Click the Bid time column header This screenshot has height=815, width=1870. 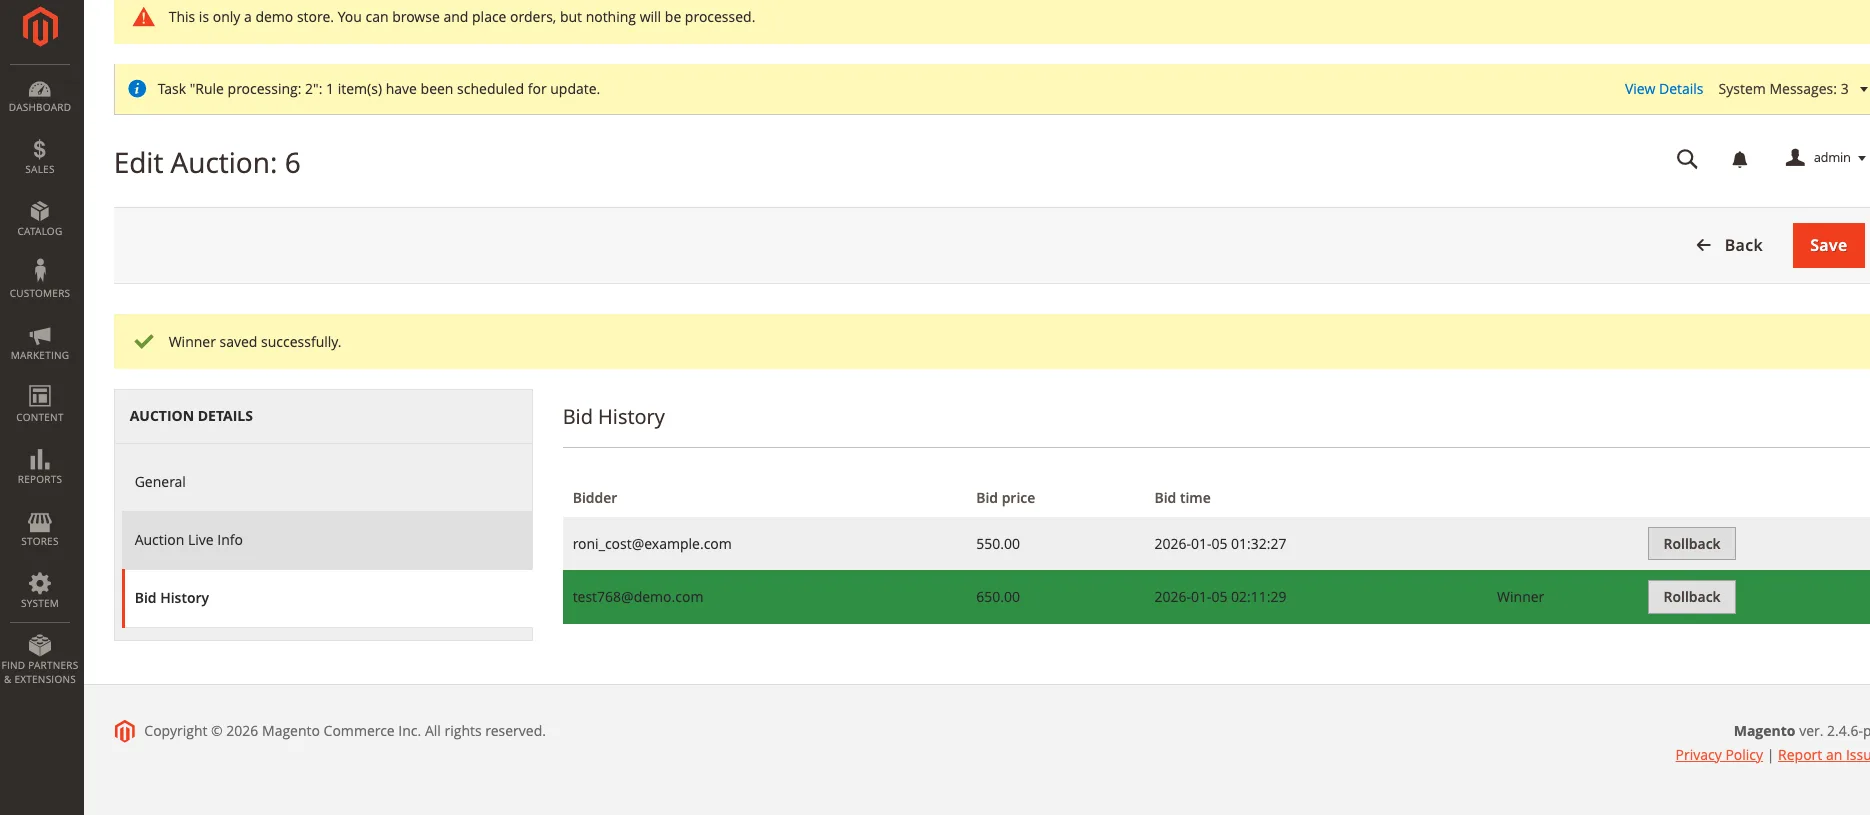[1182, 498]
